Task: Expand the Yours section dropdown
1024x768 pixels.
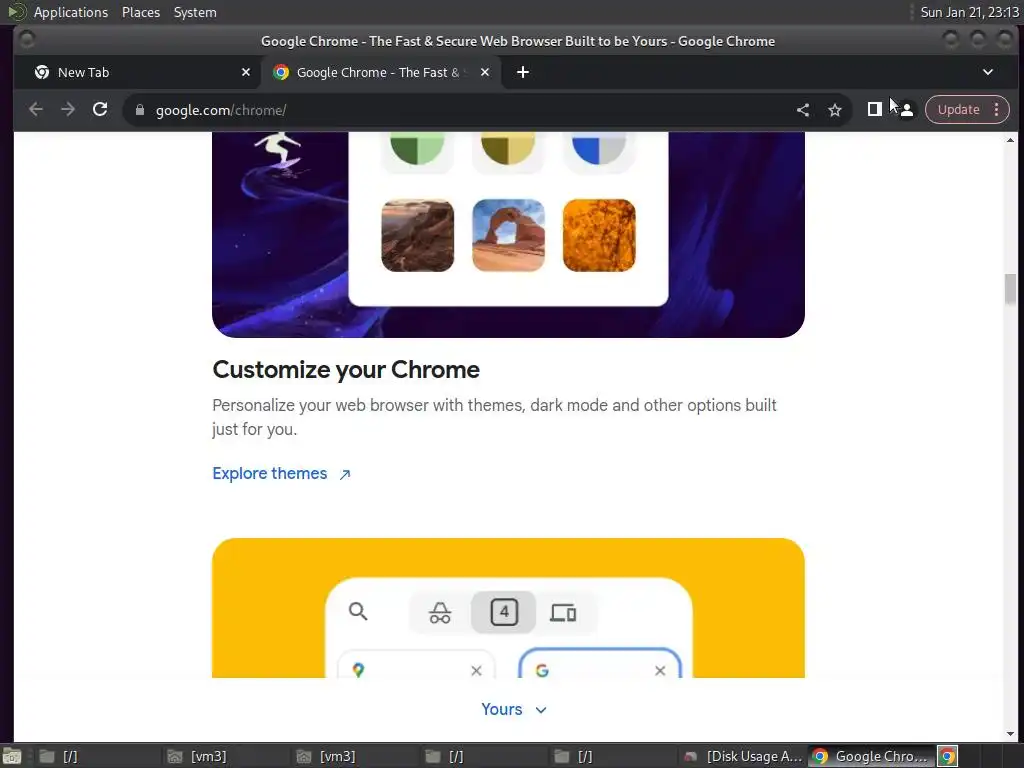Action: [513, 709]
